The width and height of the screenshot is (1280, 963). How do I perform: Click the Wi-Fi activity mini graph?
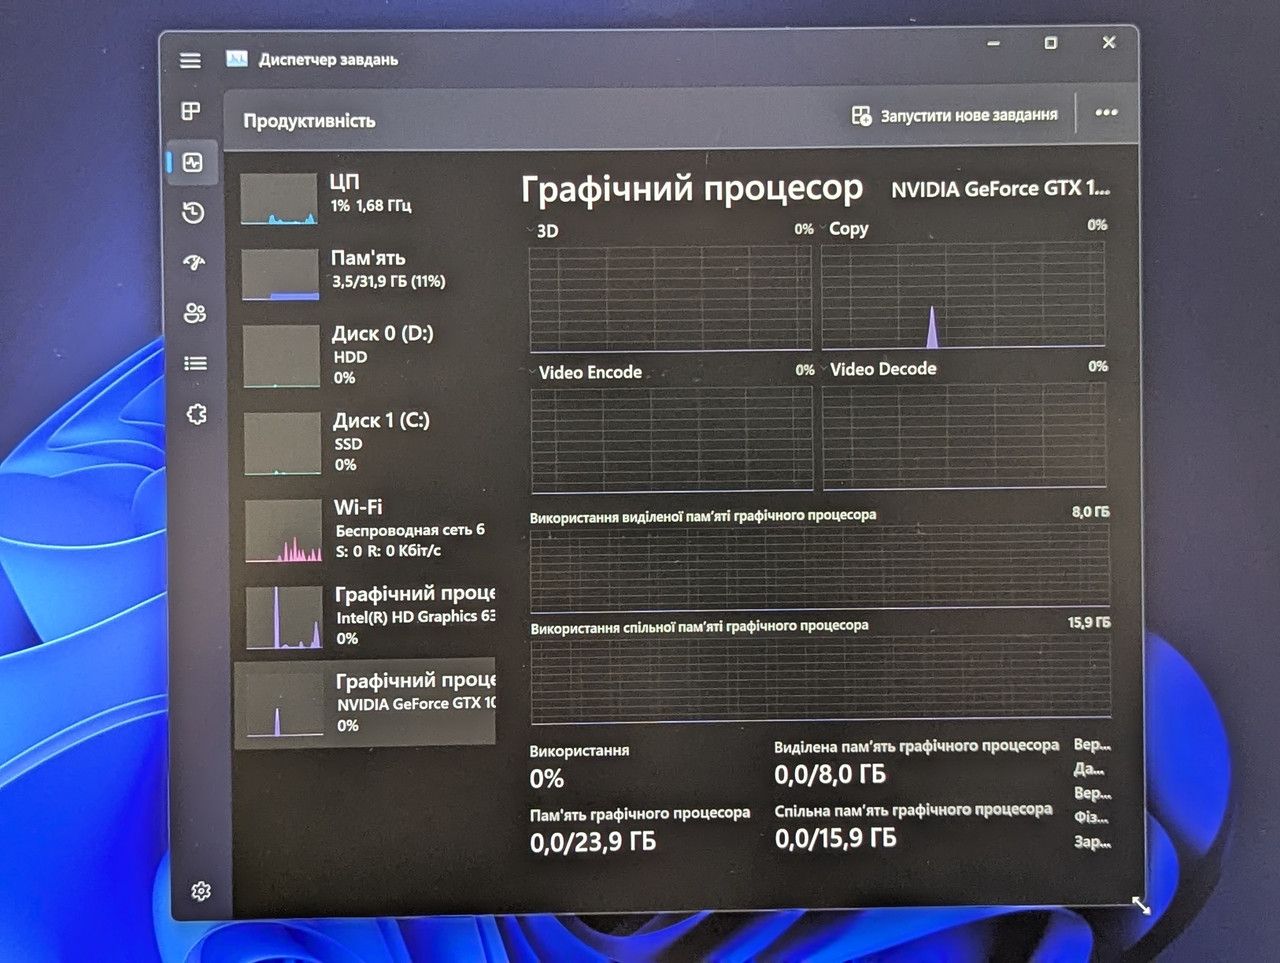(284, 531)
